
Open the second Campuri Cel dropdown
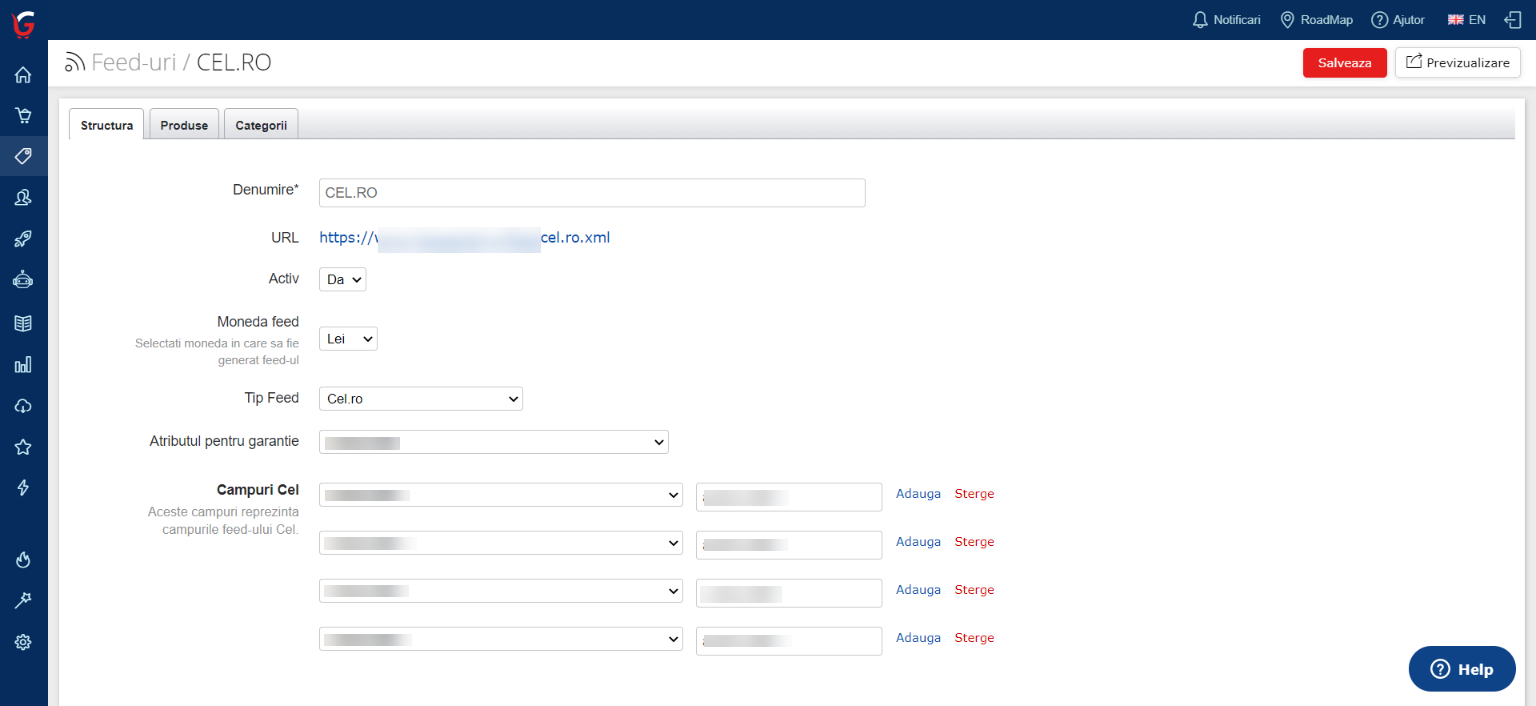click(x=501, y=543)
